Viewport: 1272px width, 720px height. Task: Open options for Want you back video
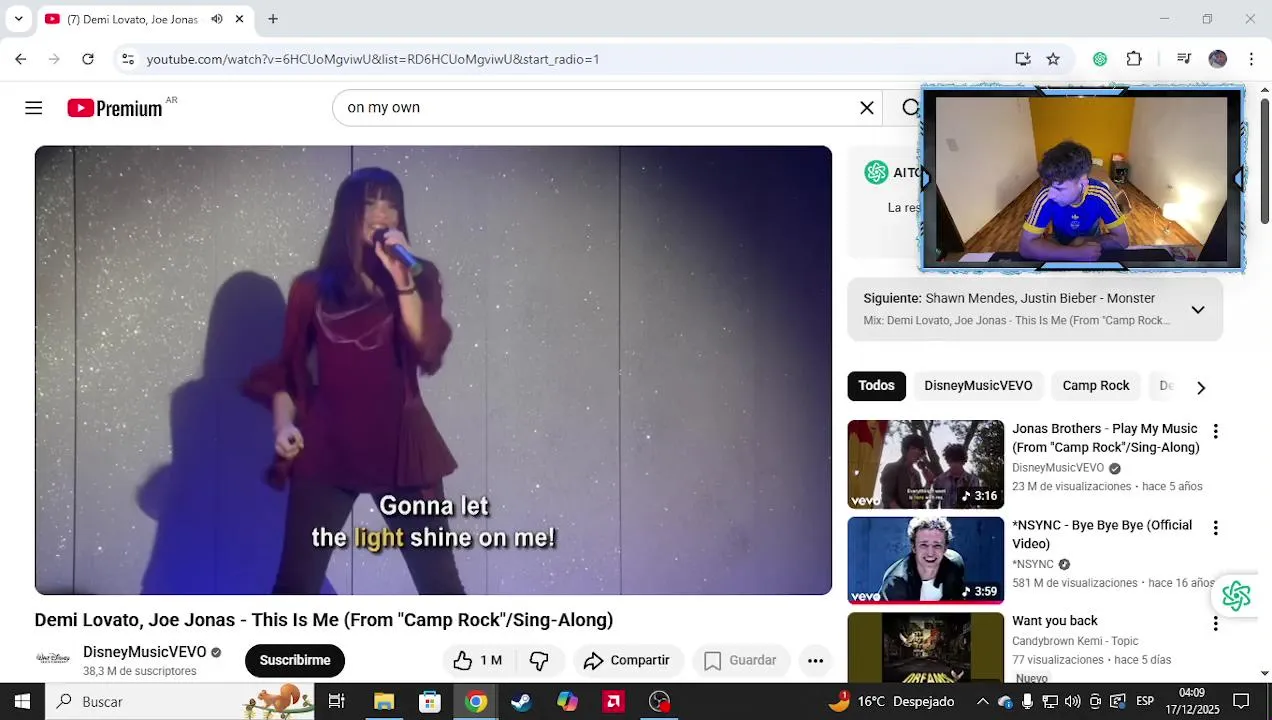1215,624
